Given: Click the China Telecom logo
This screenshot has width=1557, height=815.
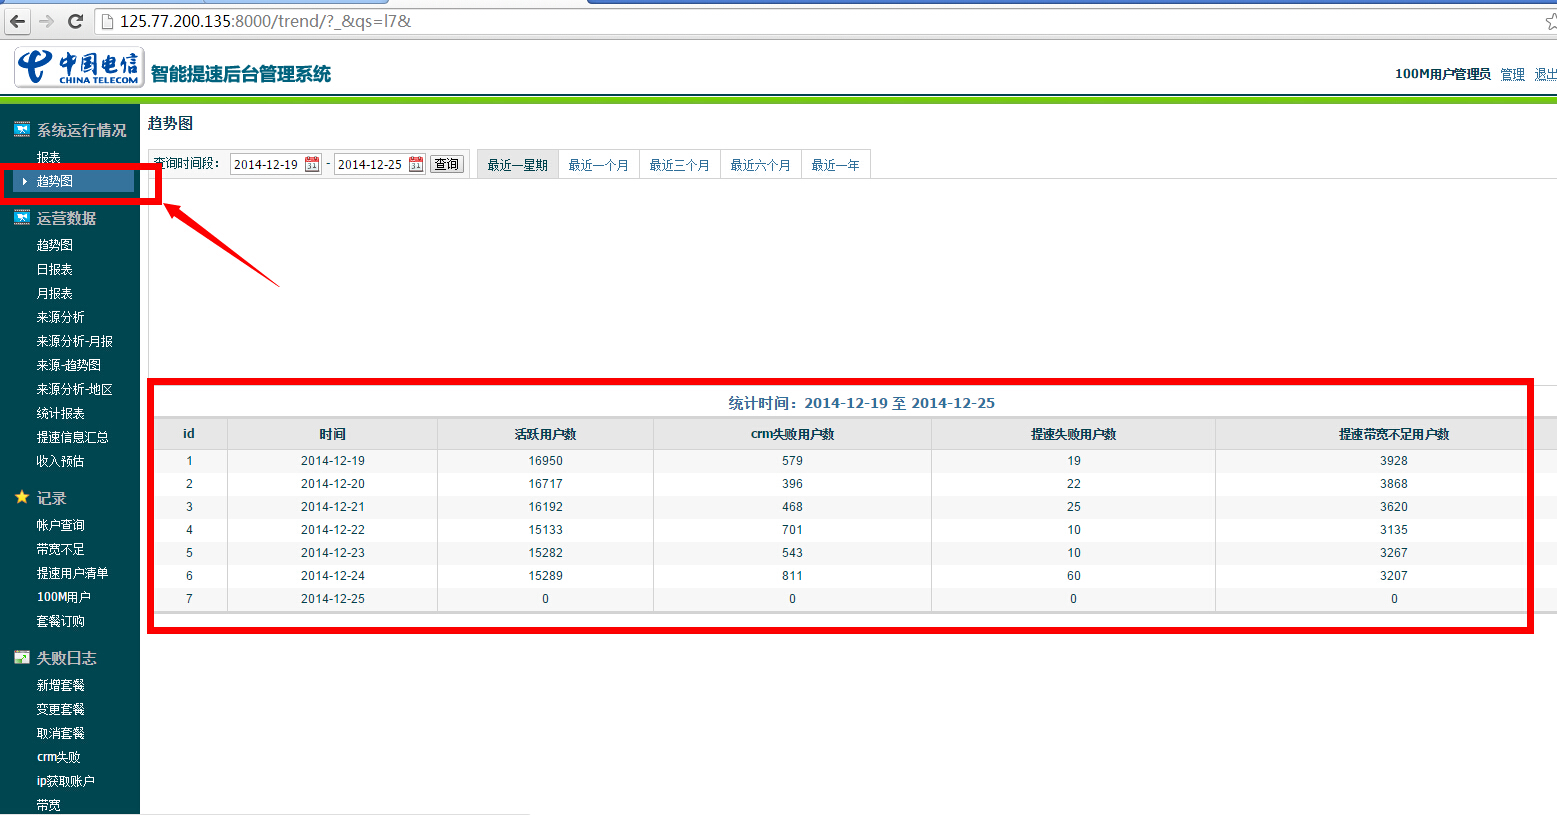Looking at the screenshot, I should [x=79, y=67].
